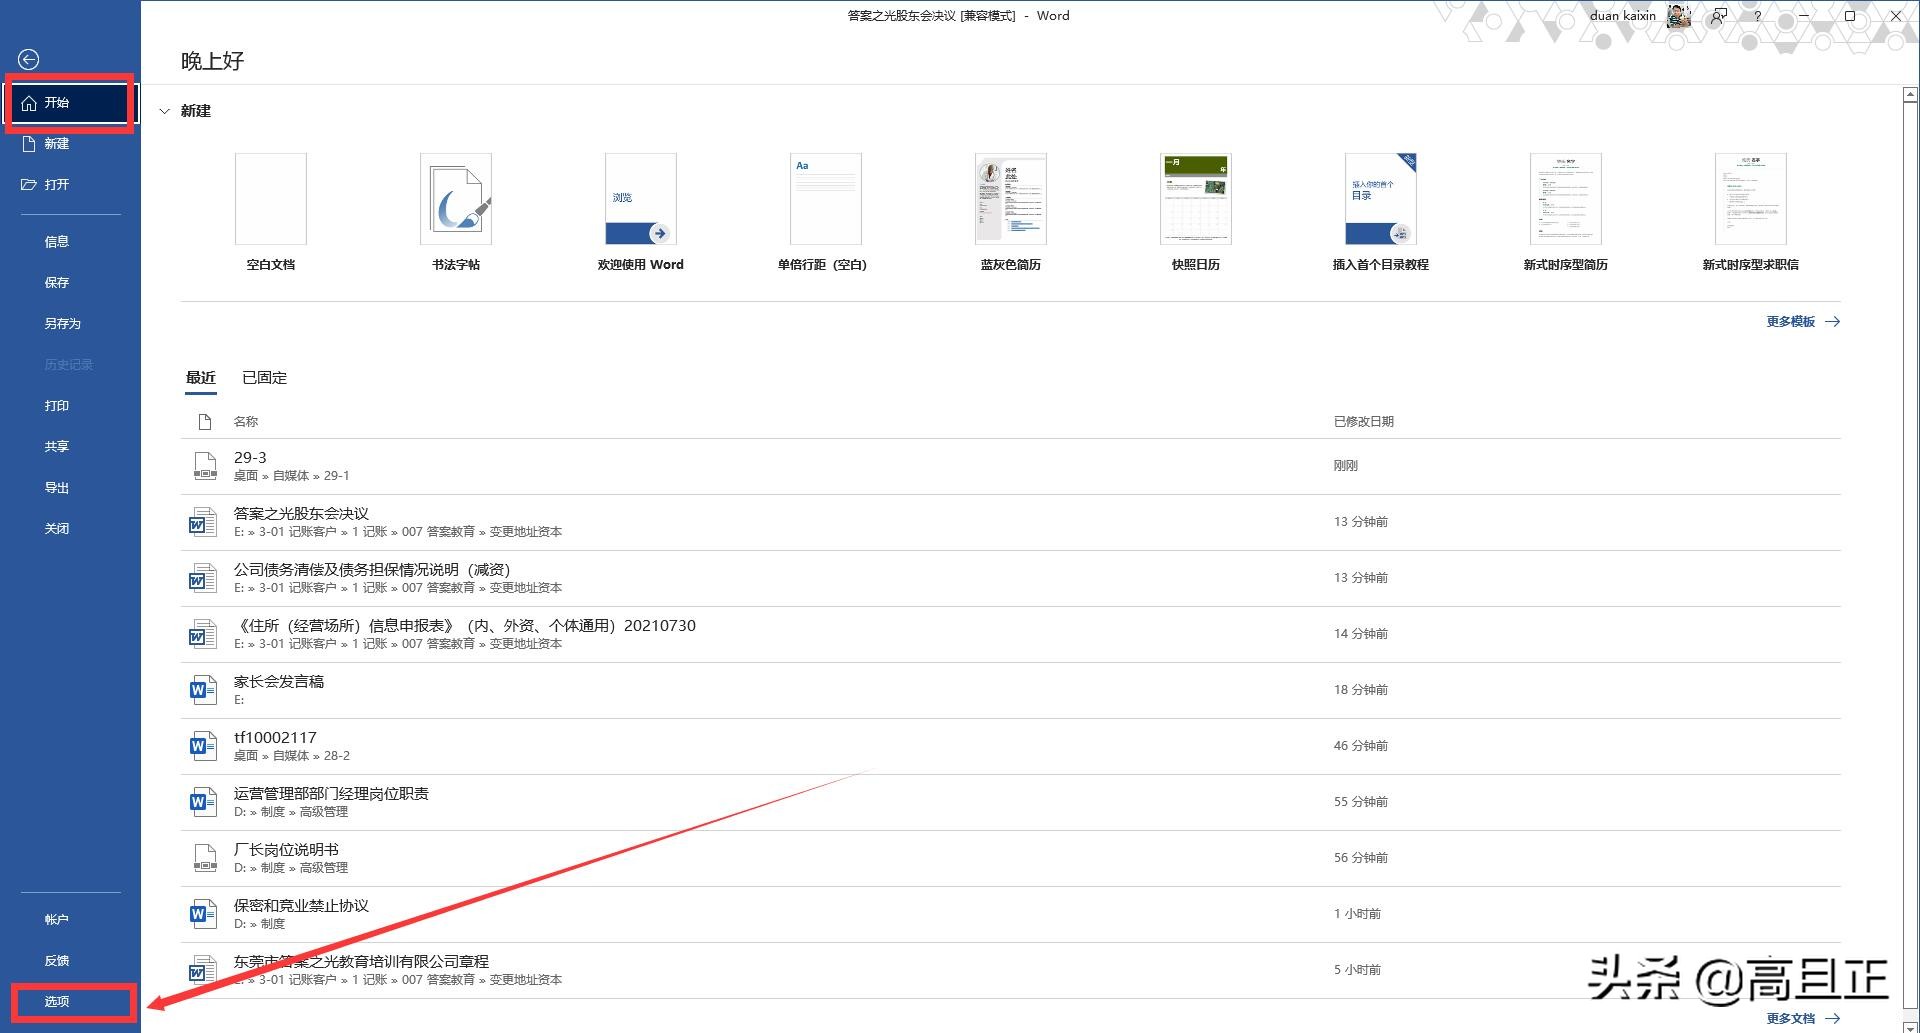The width and height of the screenshot is (1920, 1033).
Task: Select 新建 in the sidebar
Action: pyautogui.click(x=70, y=144)
